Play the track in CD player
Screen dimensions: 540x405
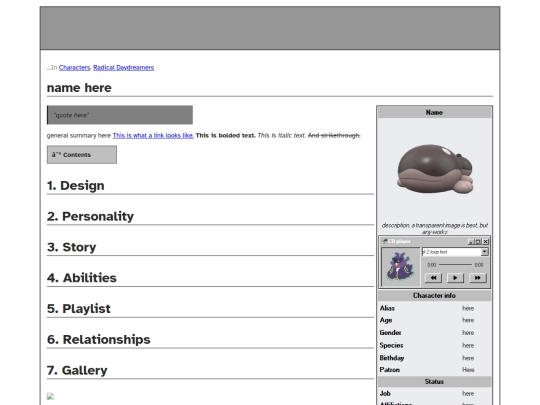(455, 278)
